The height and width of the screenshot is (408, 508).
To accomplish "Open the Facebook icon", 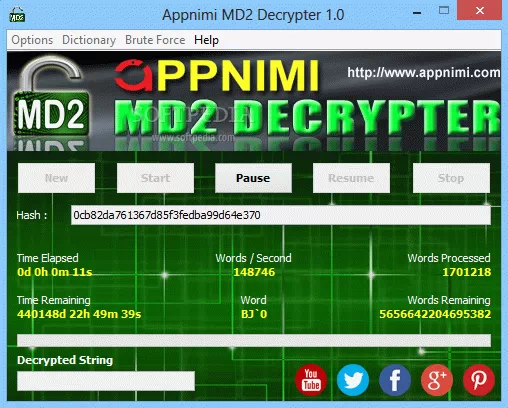I will click(x=395, y=380).
